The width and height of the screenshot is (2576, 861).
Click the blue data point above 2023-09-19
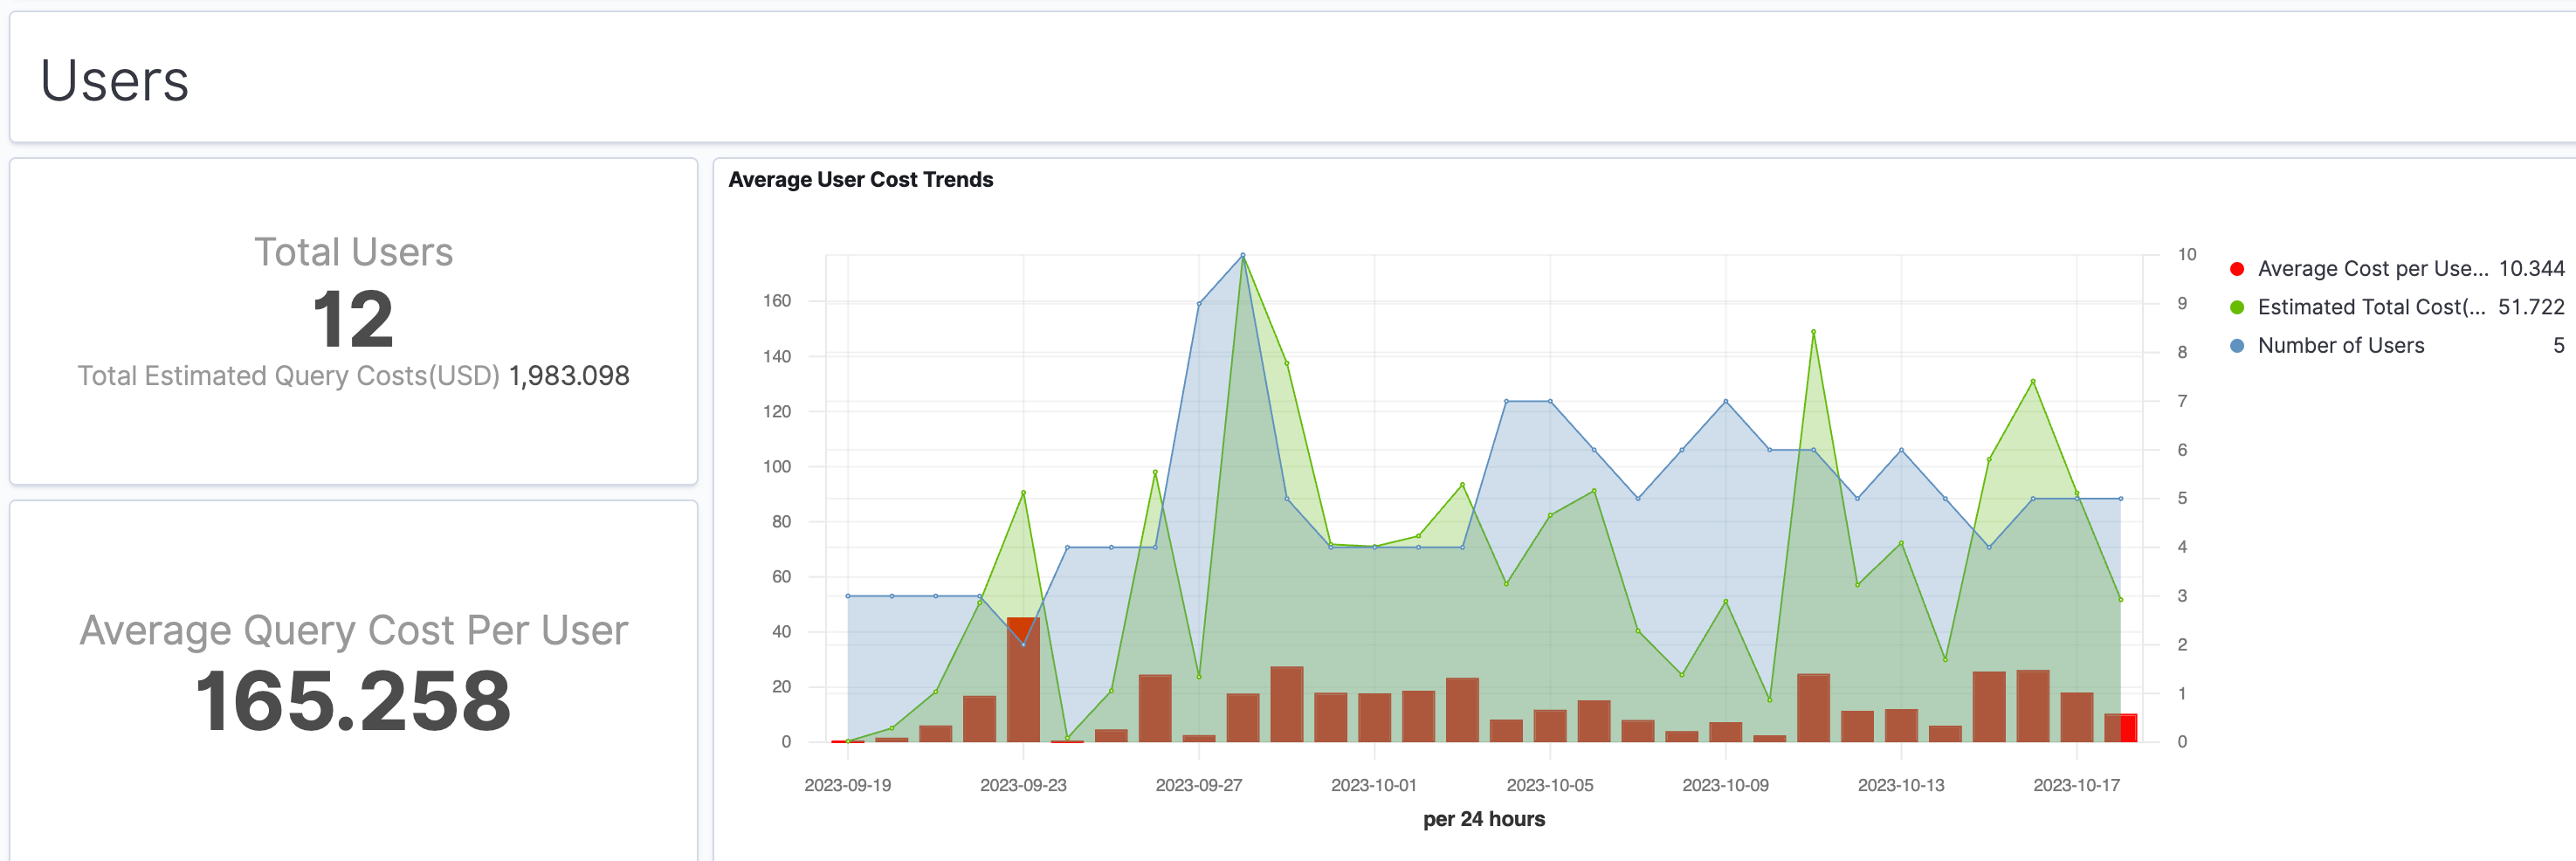[849, 595]
